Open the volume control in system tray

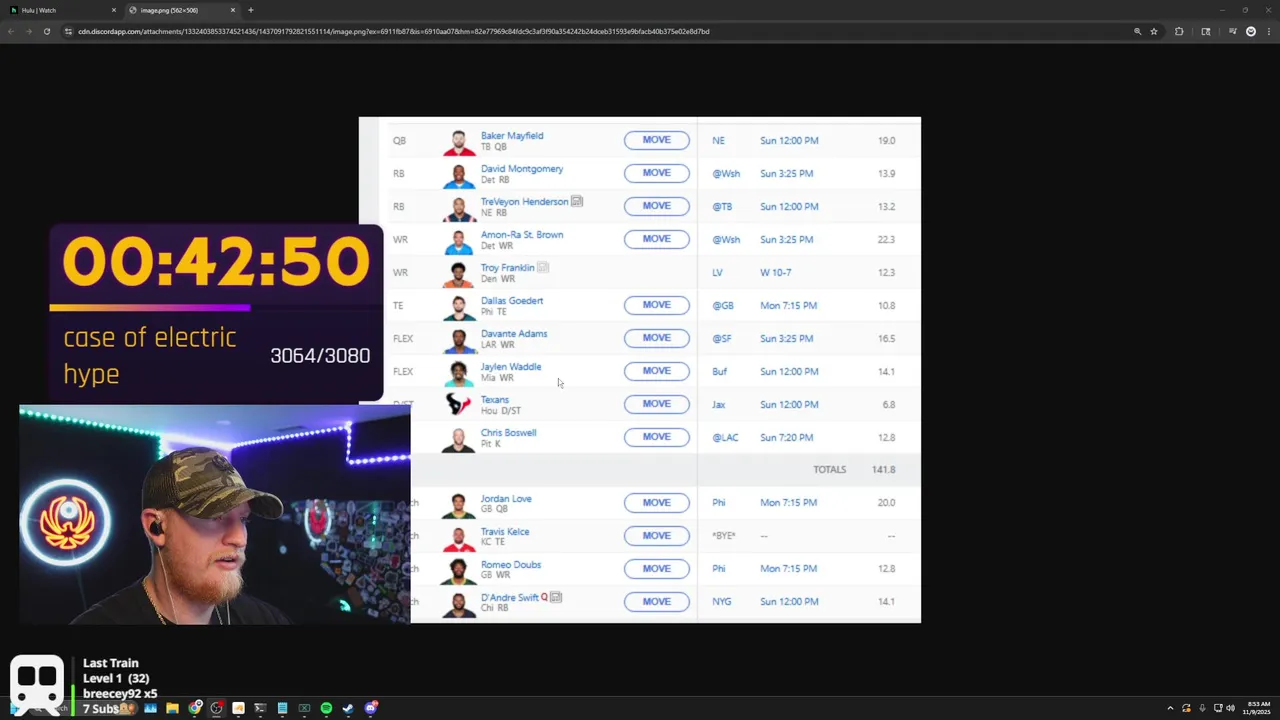1230,708
